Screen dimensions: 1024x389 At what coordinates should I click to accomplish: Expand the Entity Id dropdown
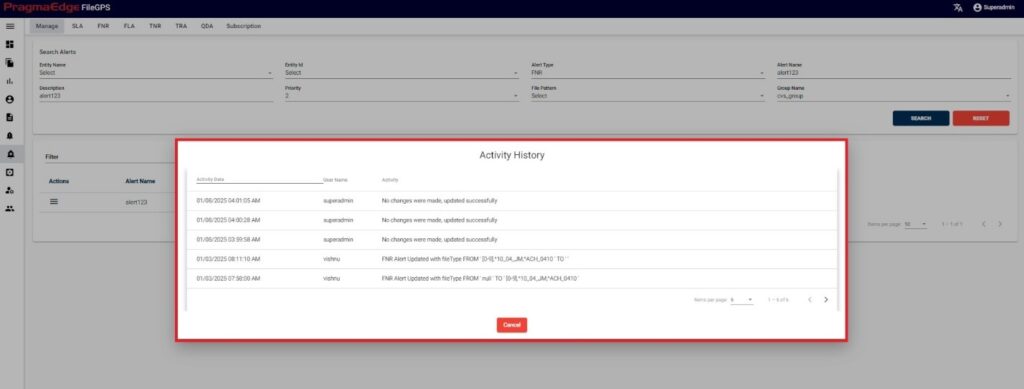(x=402, y=73)
